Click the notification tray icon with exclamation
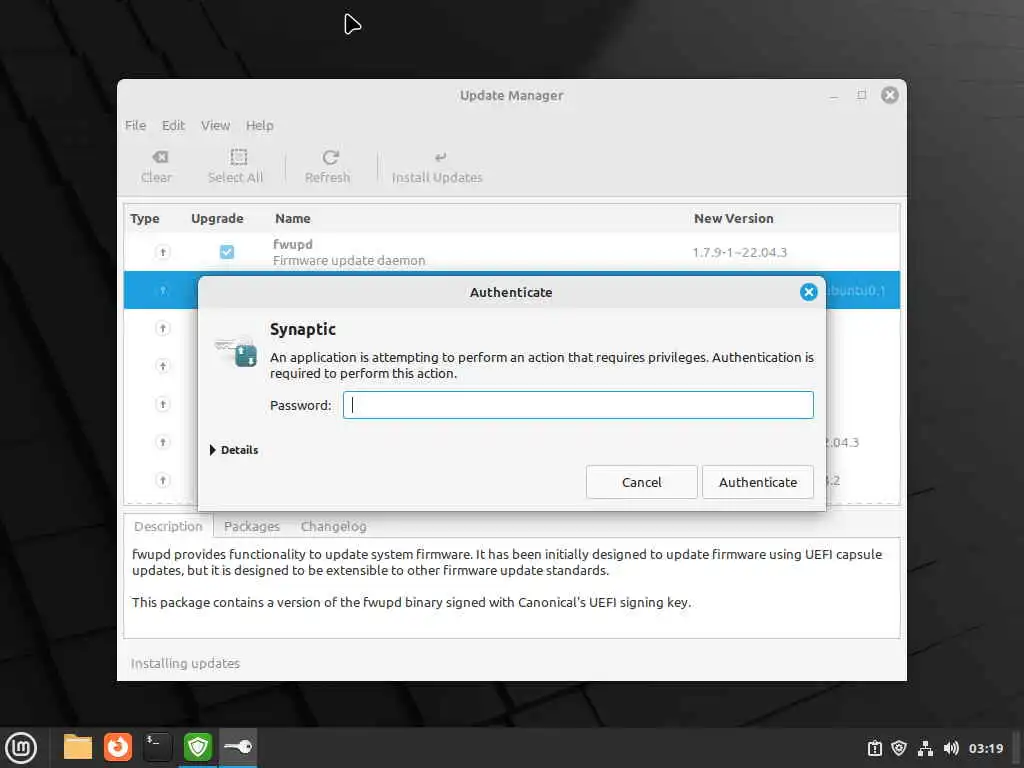1024x768 pixels. point(874,748)
